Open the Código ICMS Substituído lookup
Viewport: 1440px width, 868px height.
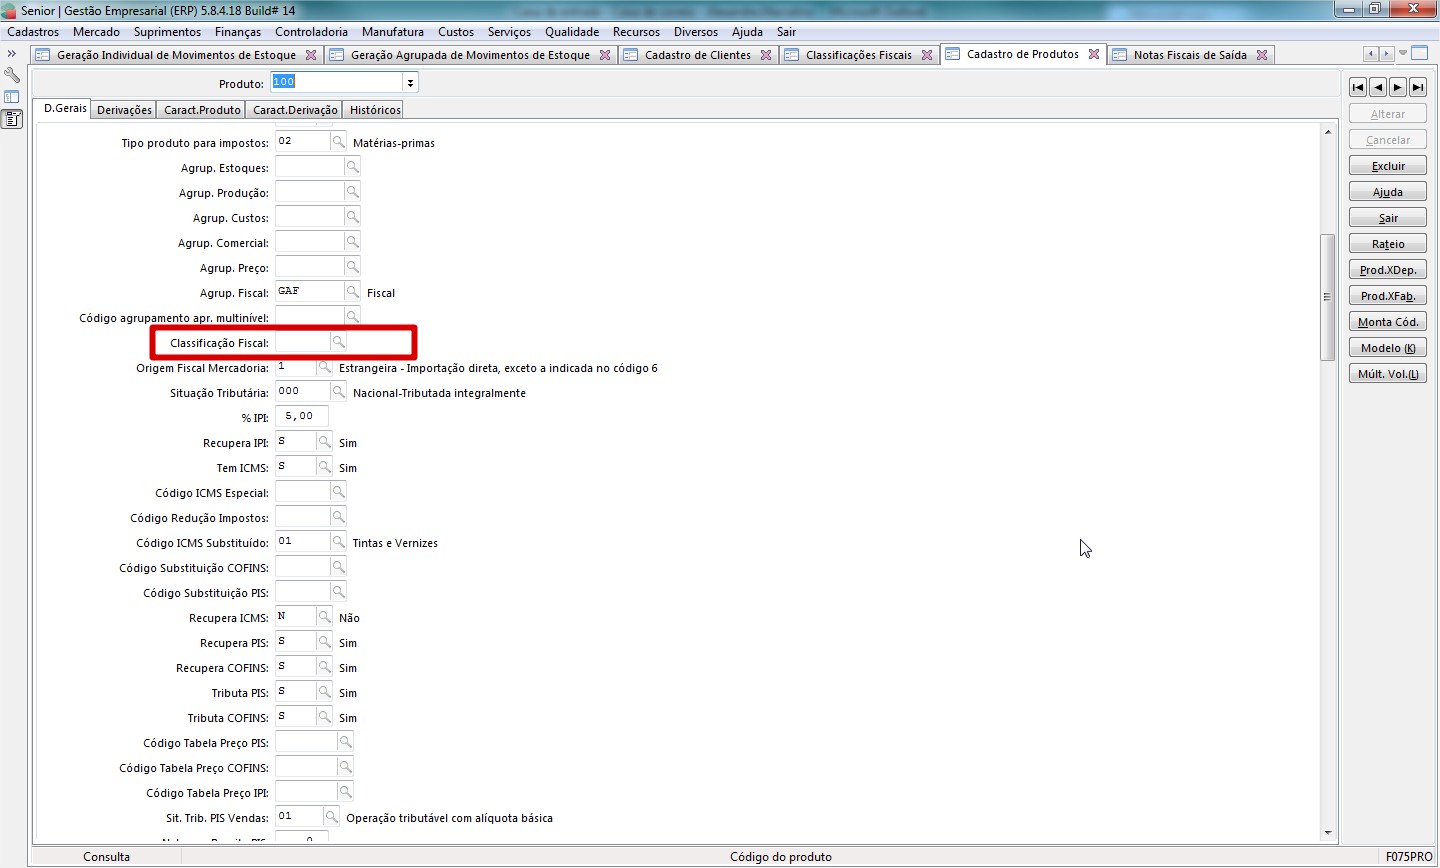click(339, 542)
